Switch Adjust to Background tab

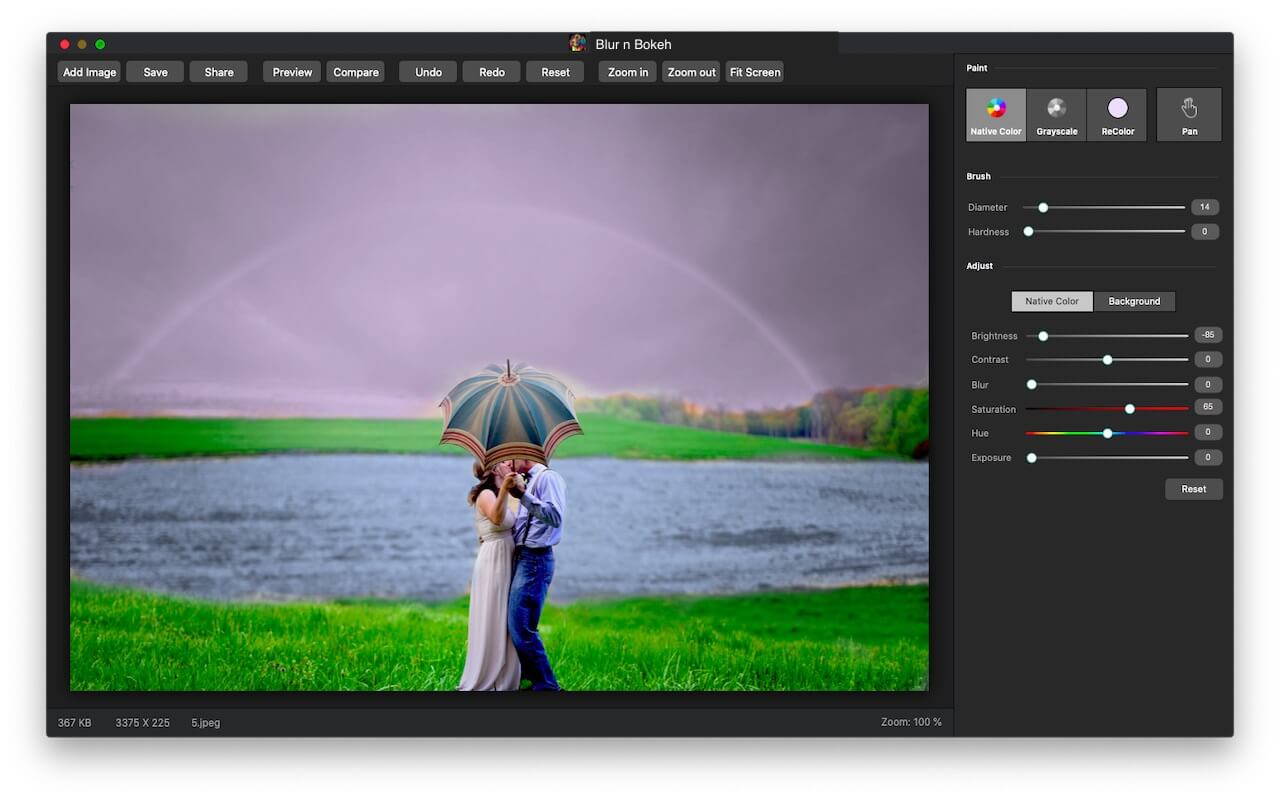1134,301
